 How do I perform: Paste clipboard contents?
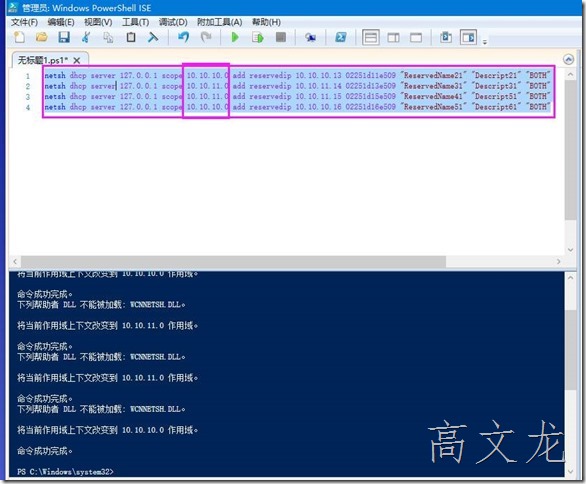click(131, 37)
